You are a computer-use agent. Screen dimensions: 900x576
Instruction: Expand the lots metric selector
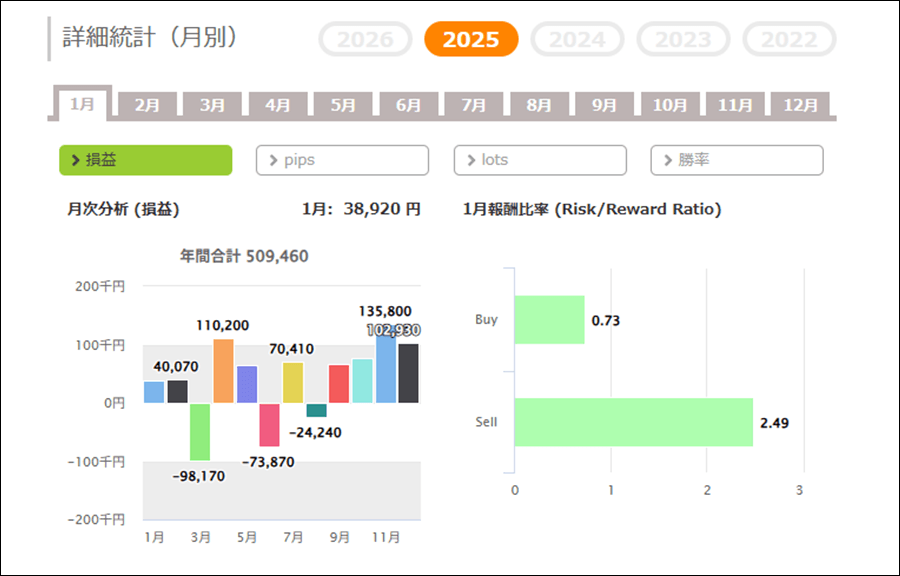(x=540, y=160)
